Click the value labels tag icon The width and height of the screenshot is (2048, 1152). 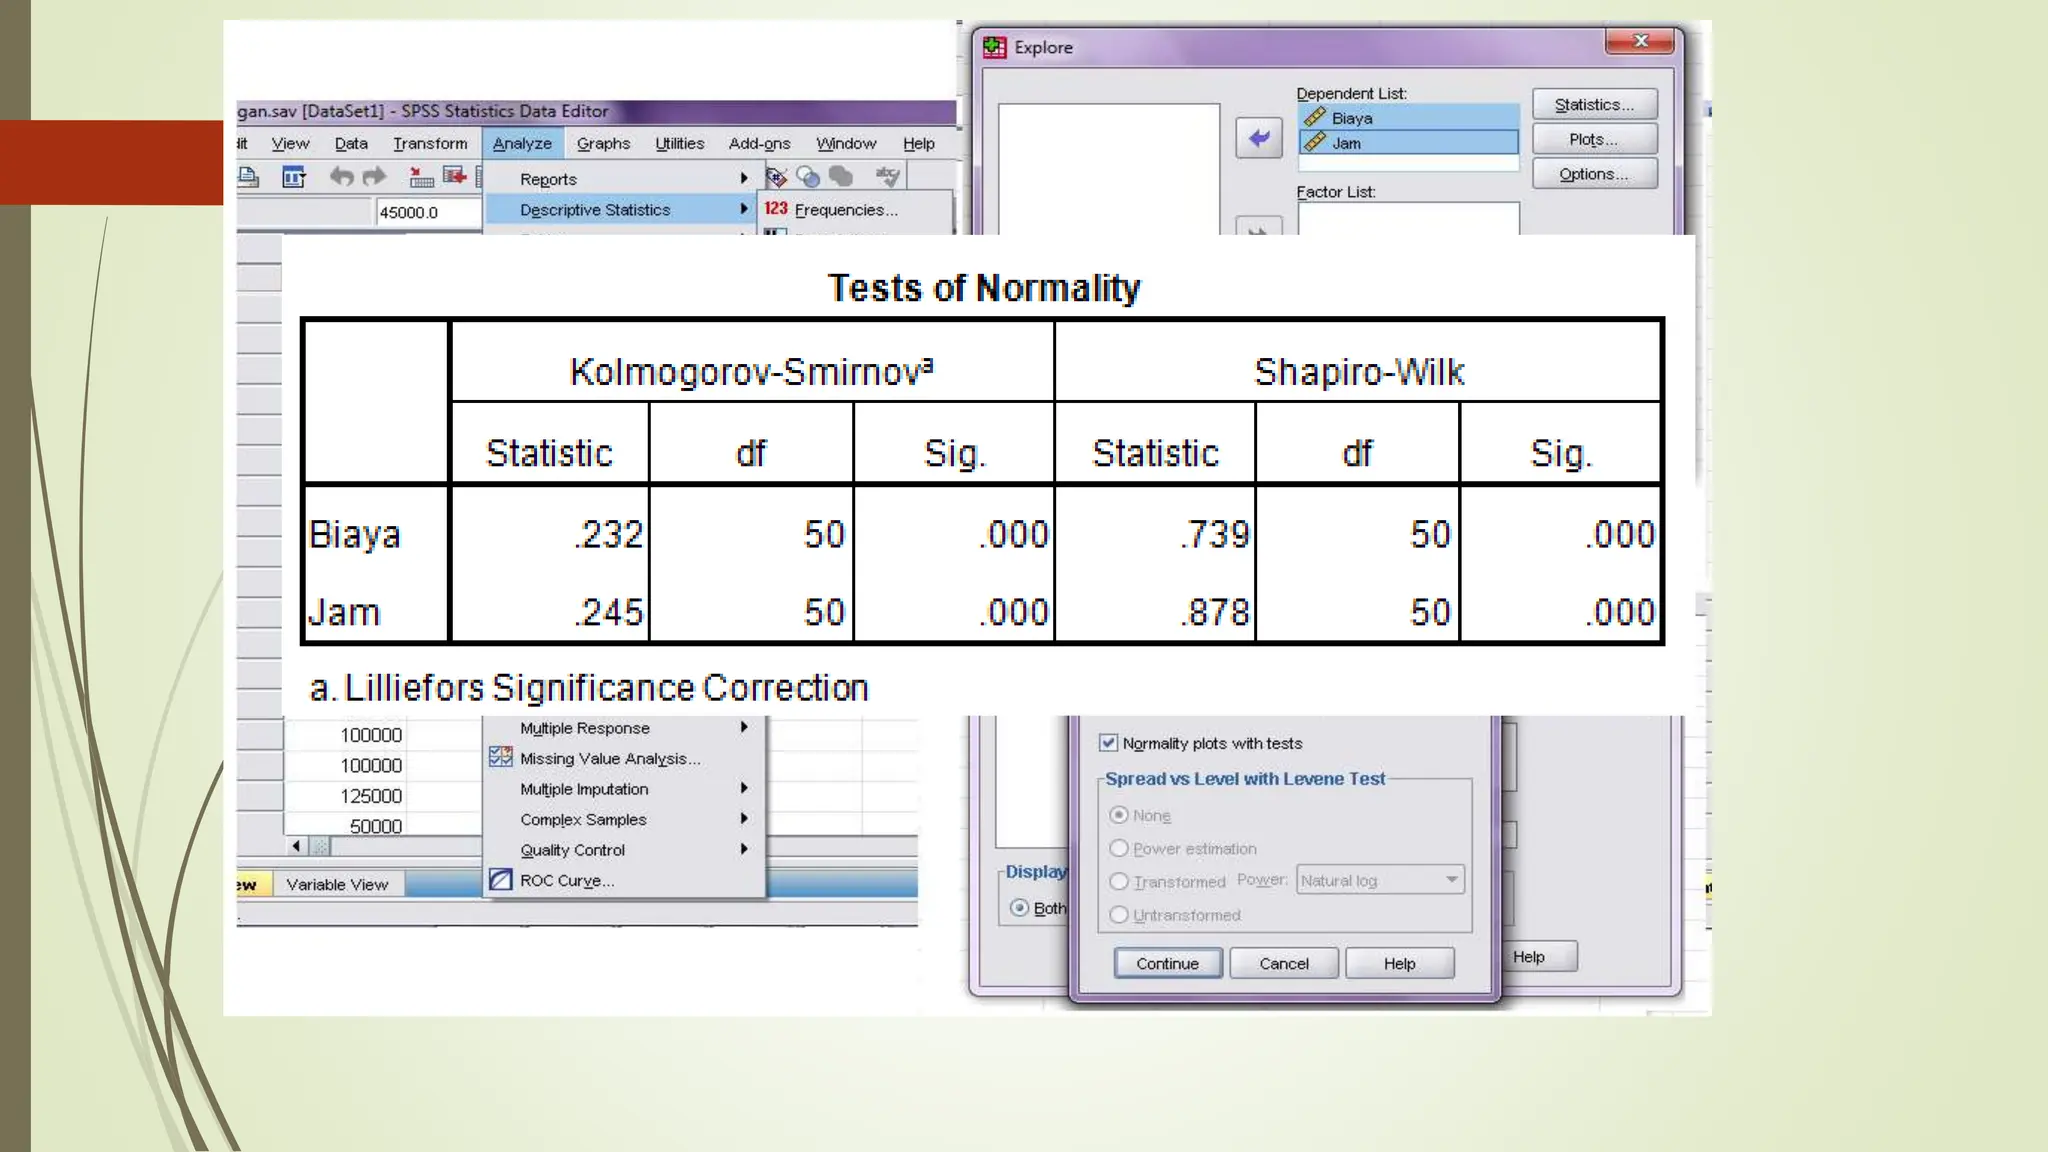(x=776, y=177)
